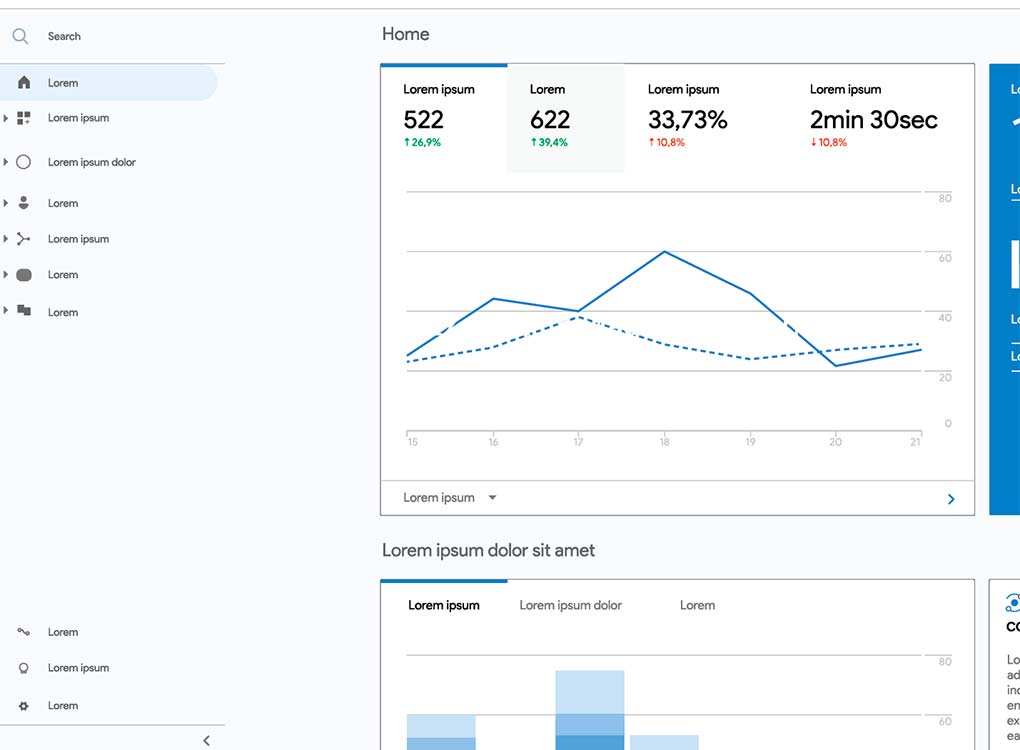Click the circle icon next to Lorem ipsum dolor
The image size is (1020, 750).
click(23, 162)
